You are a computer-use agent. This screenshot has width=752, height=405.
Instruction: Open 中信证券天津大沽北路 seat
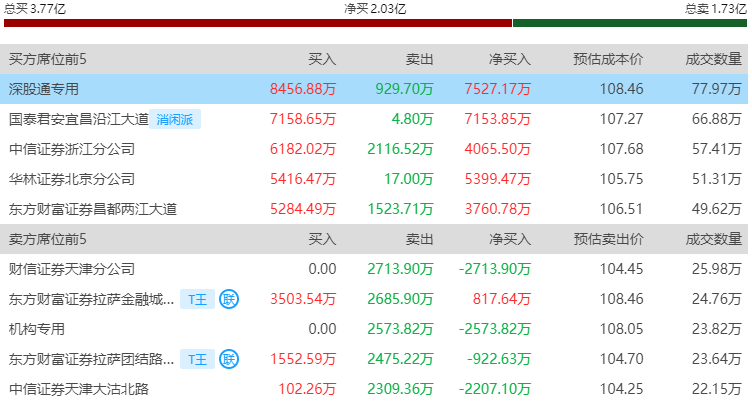[79, 389]
